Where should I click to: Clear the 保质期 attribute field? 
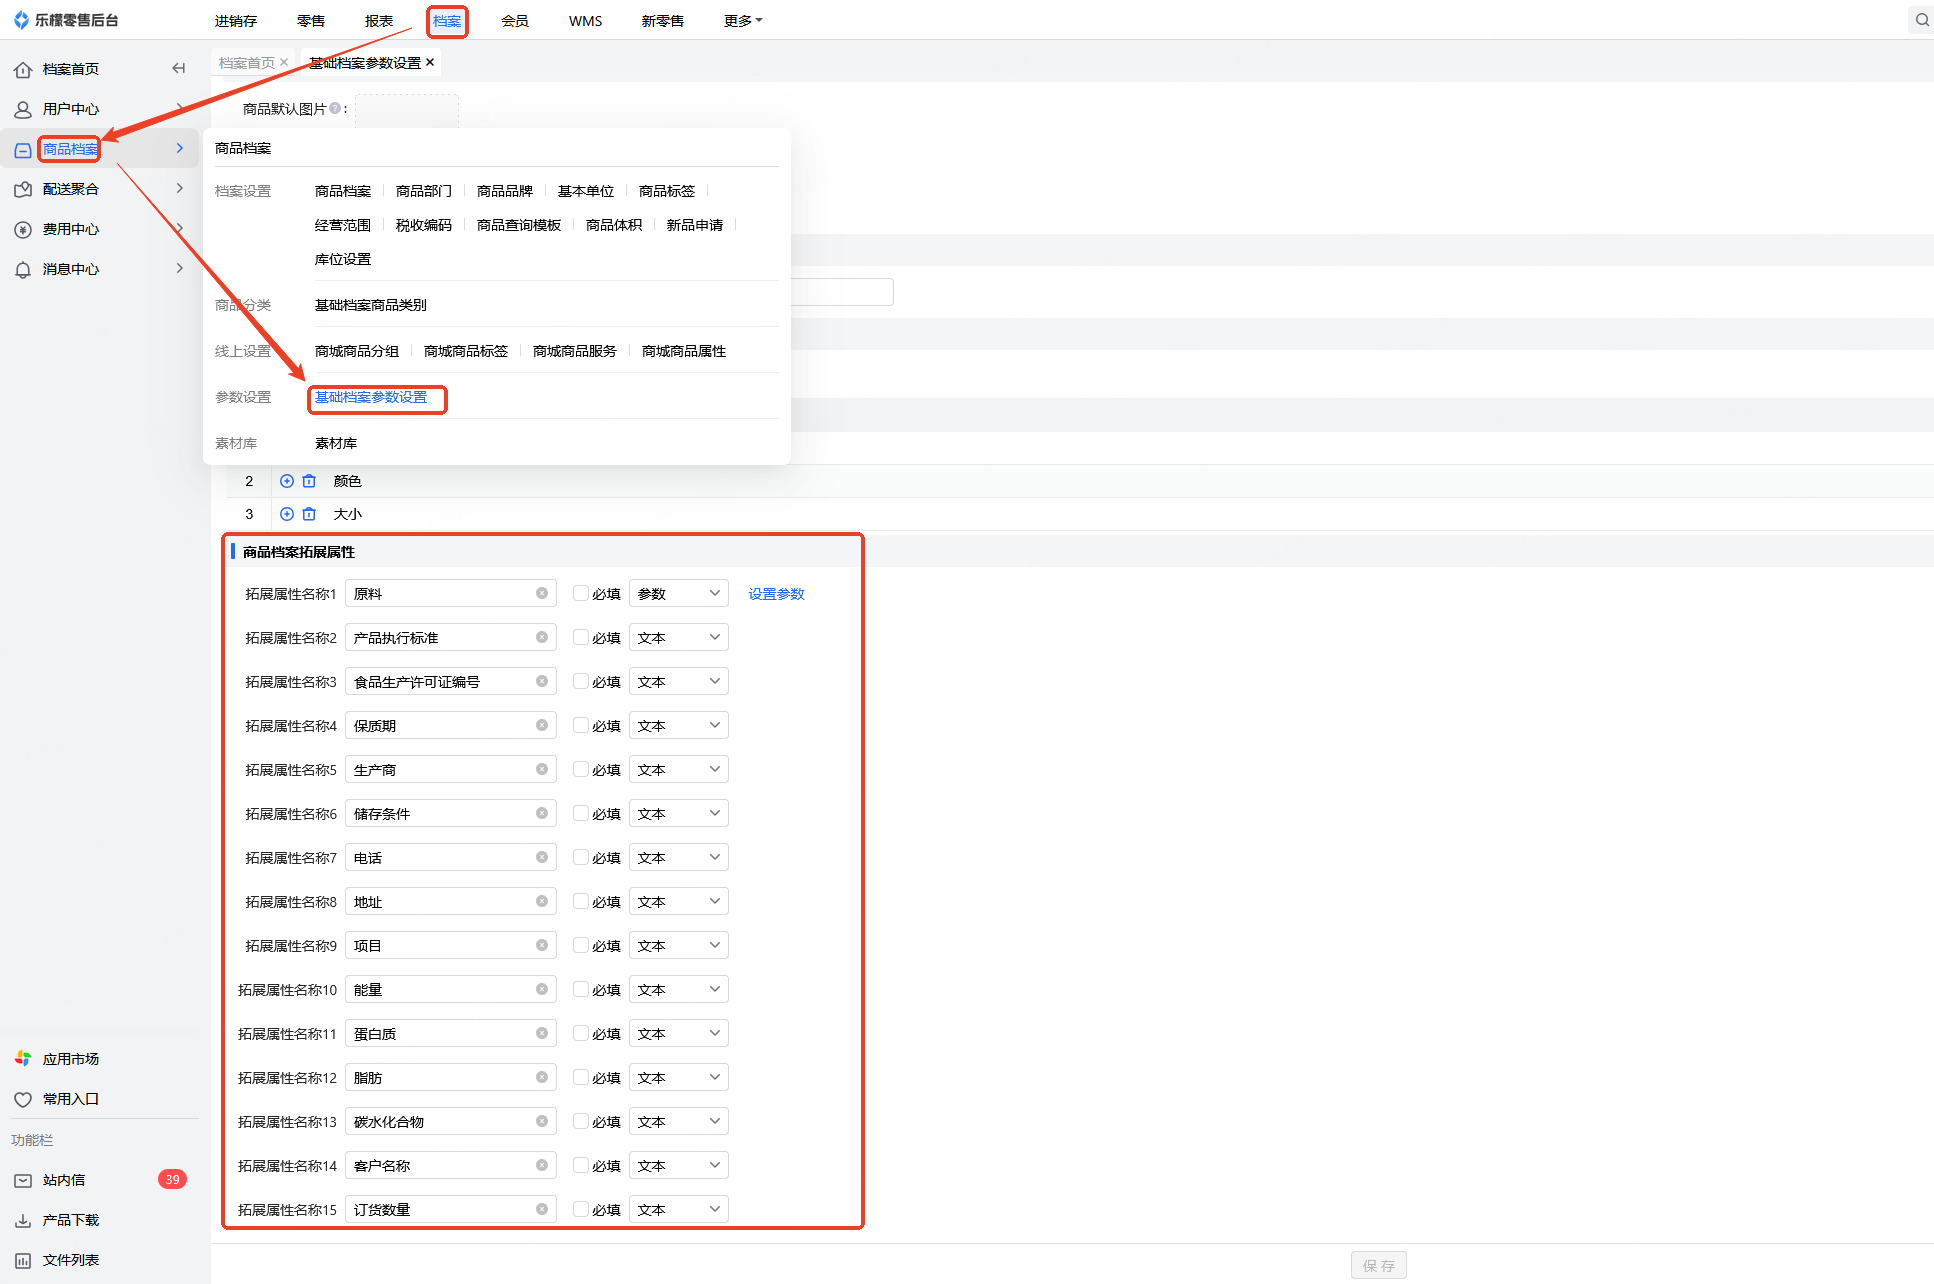point(542,725)
